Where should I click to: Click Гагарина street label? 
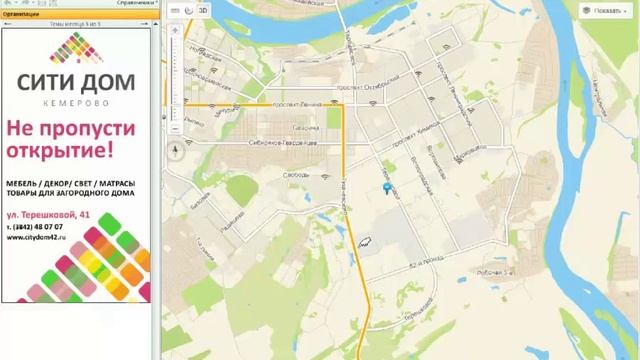306,128
